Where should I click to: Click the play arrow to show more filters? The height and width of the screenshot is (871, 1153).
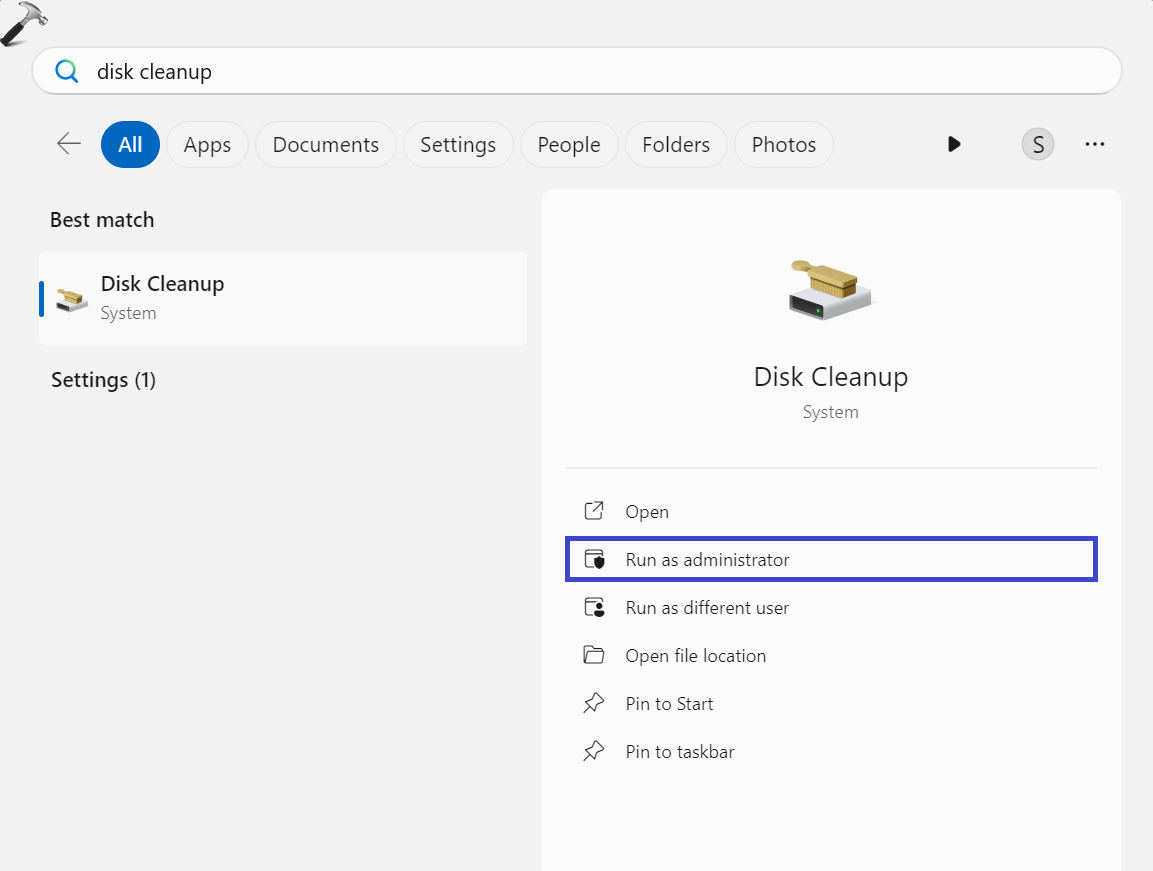[x=953, y=144]
